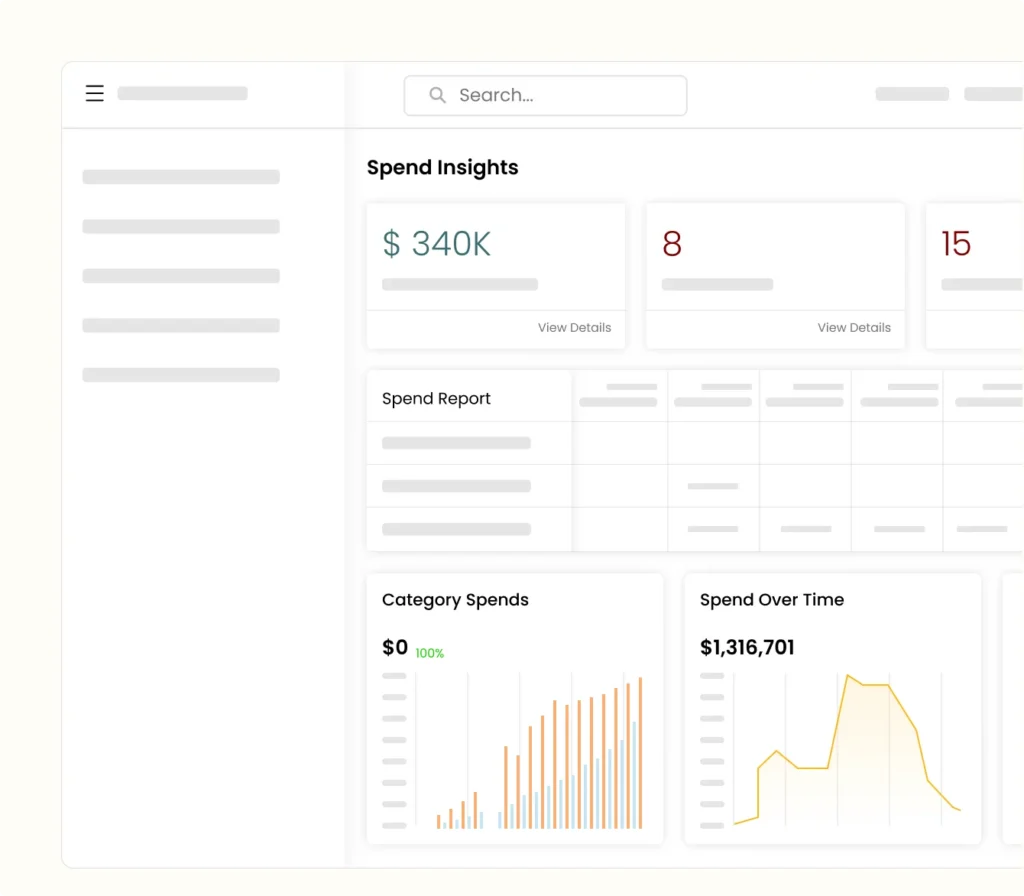Switch to the Category Spends panel

455,599
